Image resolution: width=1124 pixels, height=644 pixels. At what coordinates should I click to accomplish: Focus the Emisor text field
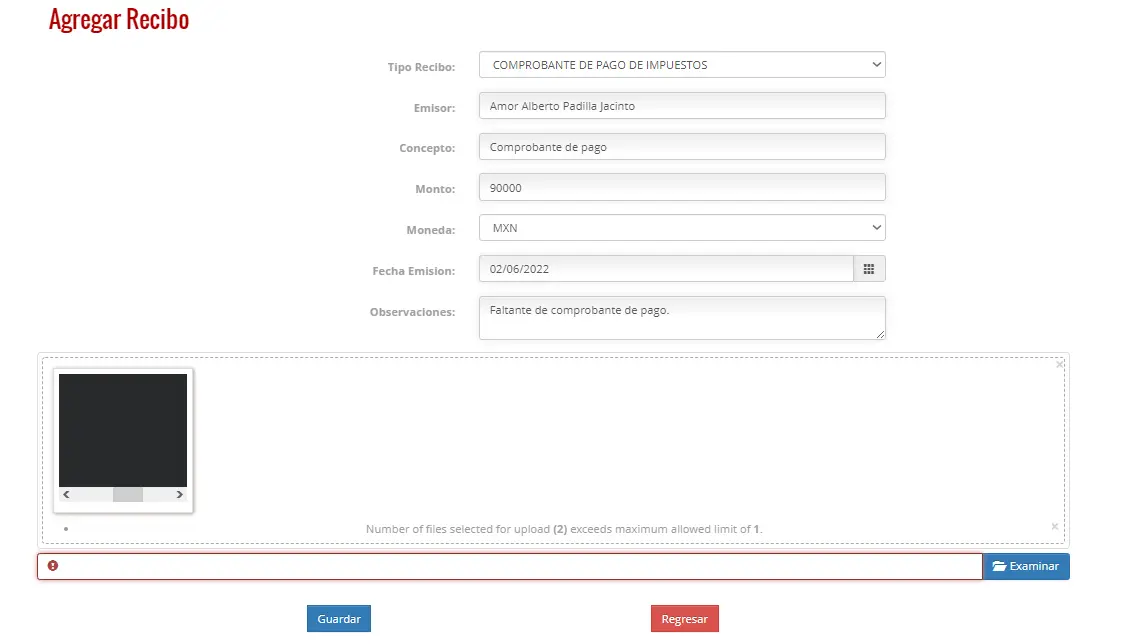pos(682,105)
